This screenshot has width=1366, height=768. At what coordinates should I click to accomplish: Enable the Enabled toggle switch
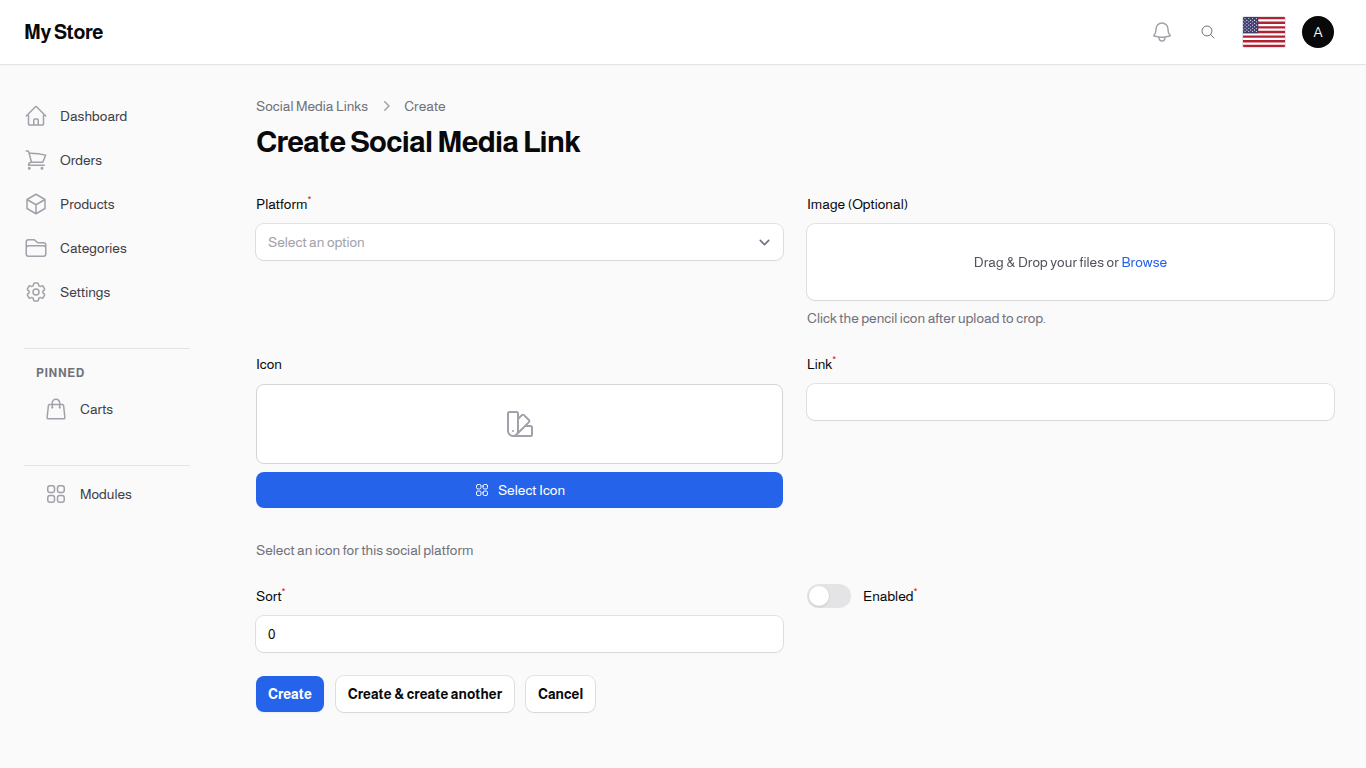[x=829, y=596]
